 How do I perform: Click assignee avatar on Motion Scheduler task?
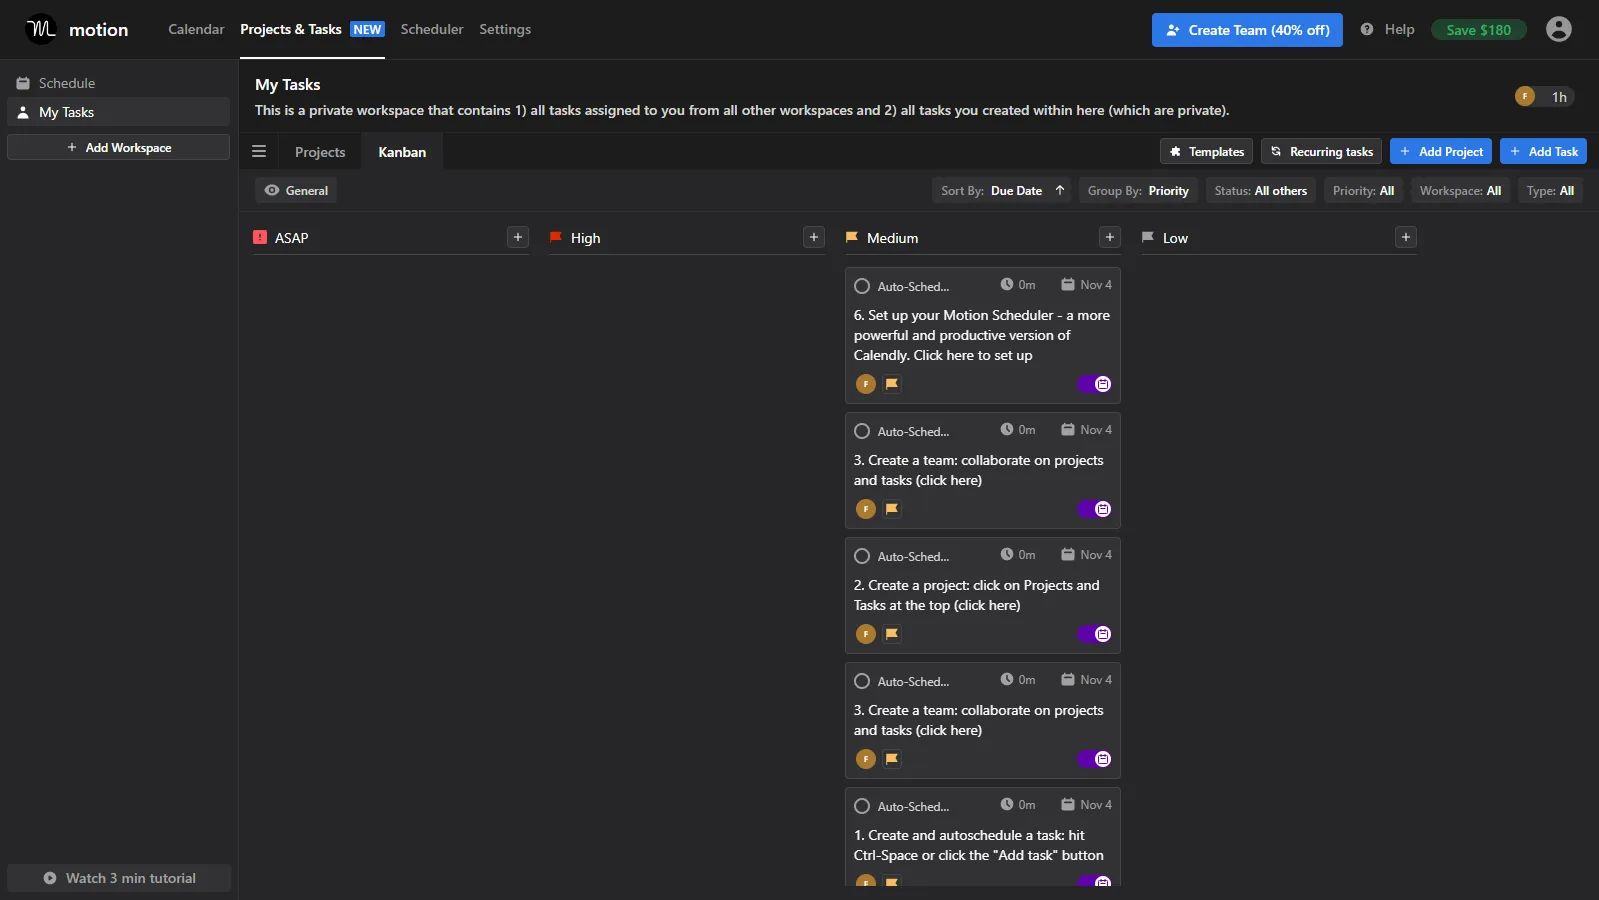click(x=866, y=384)
